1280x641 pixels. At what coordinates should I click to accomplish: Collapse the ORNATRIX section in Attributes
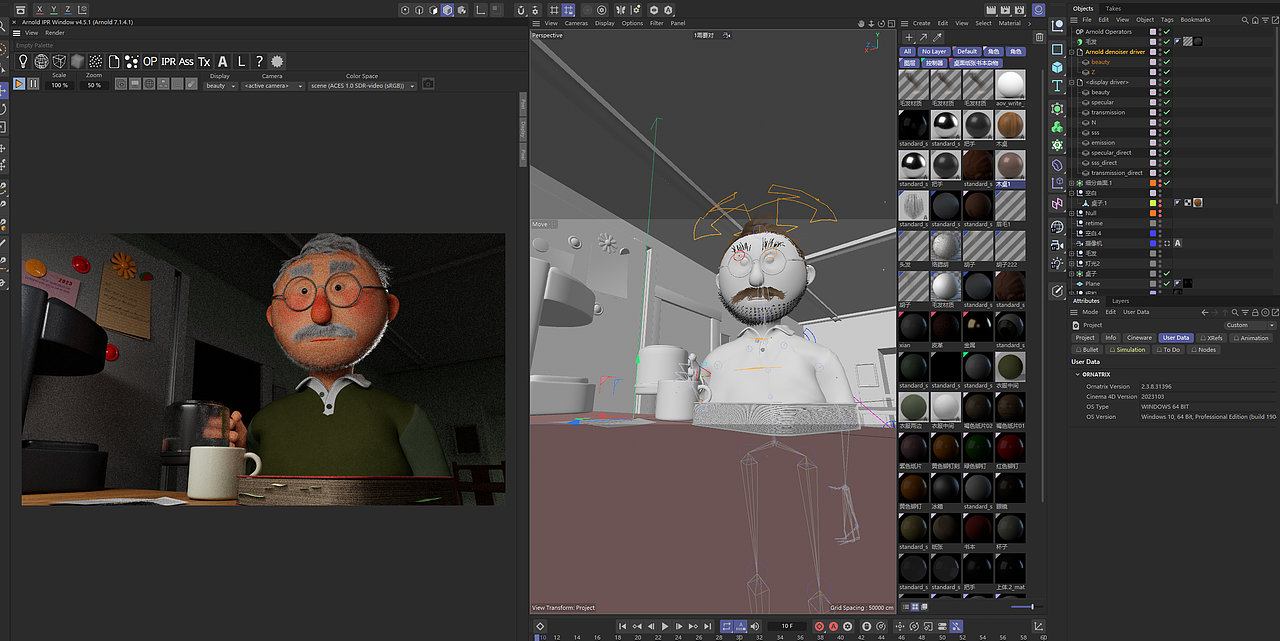1078,375
